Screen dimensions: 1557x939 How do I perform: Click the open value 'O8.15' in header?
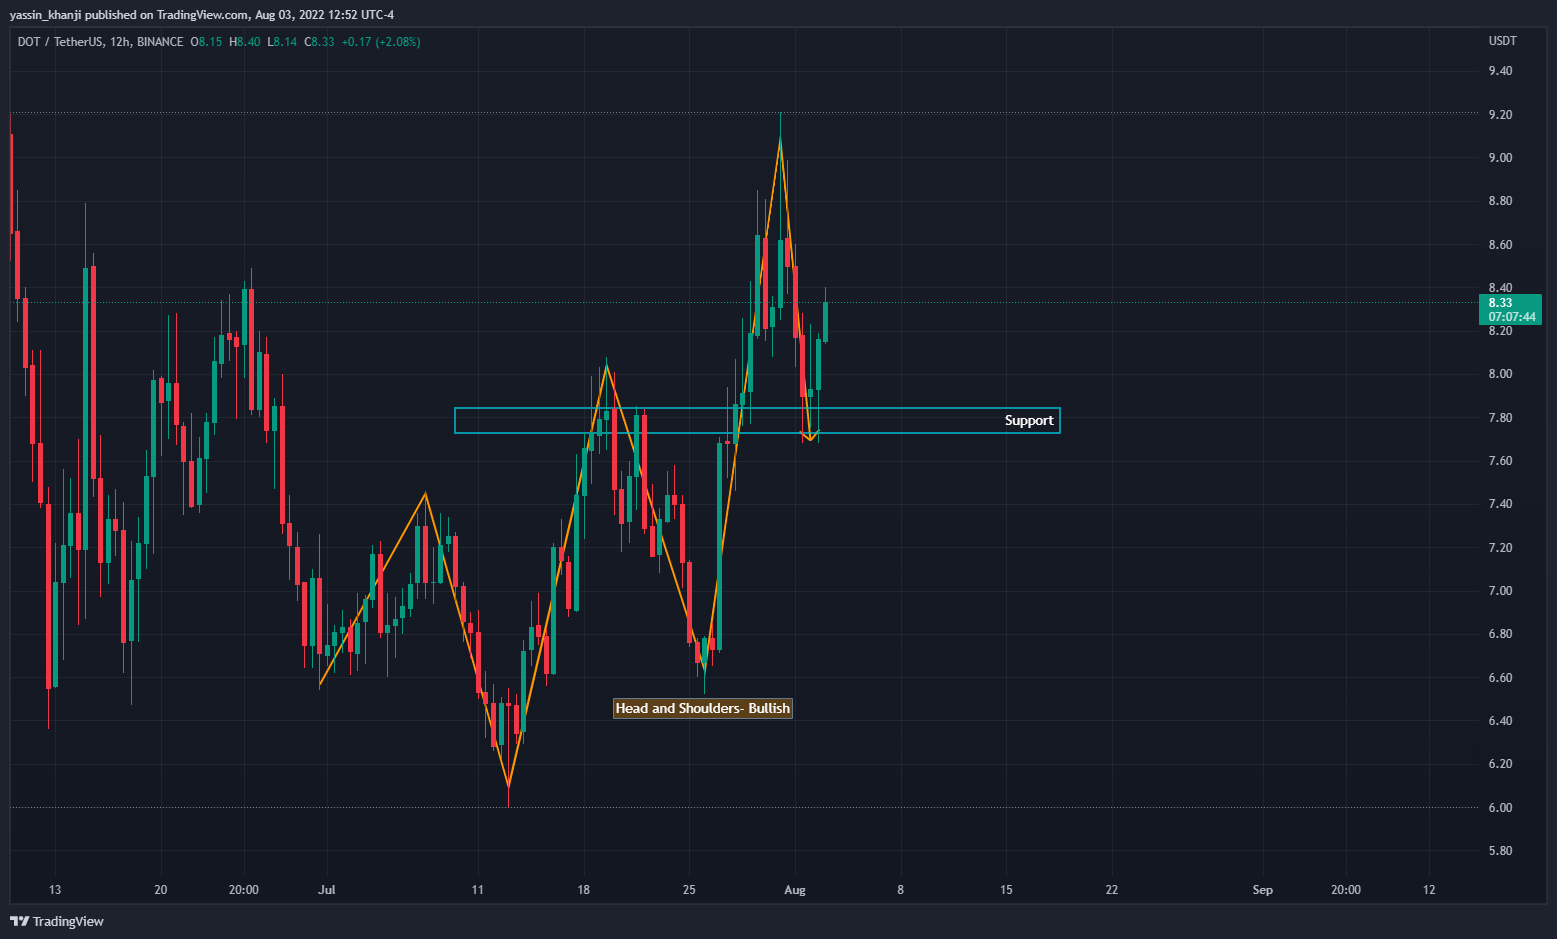tap(207, 42)
